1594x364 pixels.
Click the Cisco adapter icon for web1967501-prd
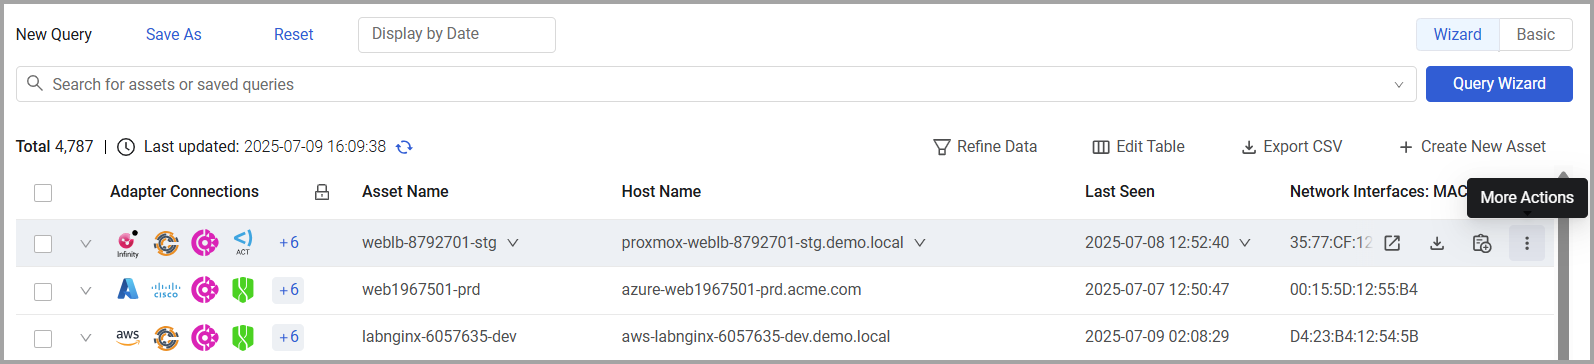click(x=166, y=290)
